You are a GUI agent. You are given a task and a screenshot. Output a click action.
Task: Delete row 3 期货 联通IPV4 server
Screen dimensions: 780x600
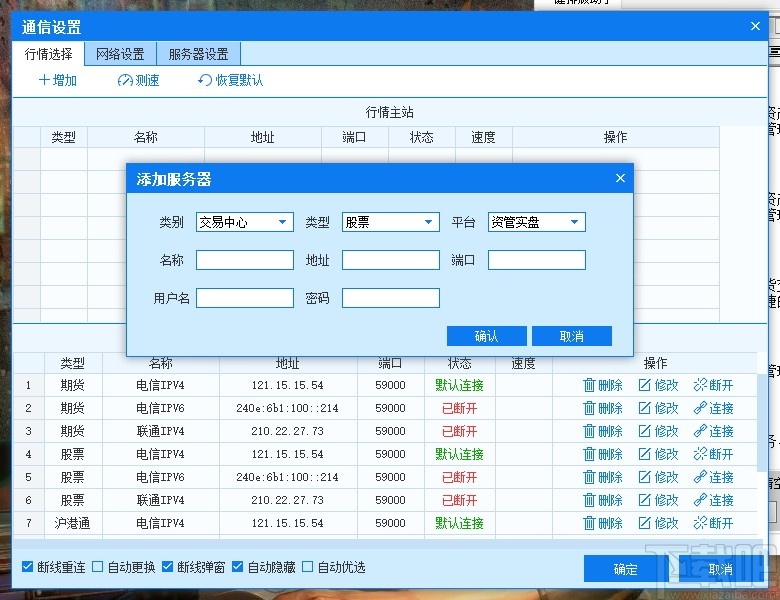(603, 431)
